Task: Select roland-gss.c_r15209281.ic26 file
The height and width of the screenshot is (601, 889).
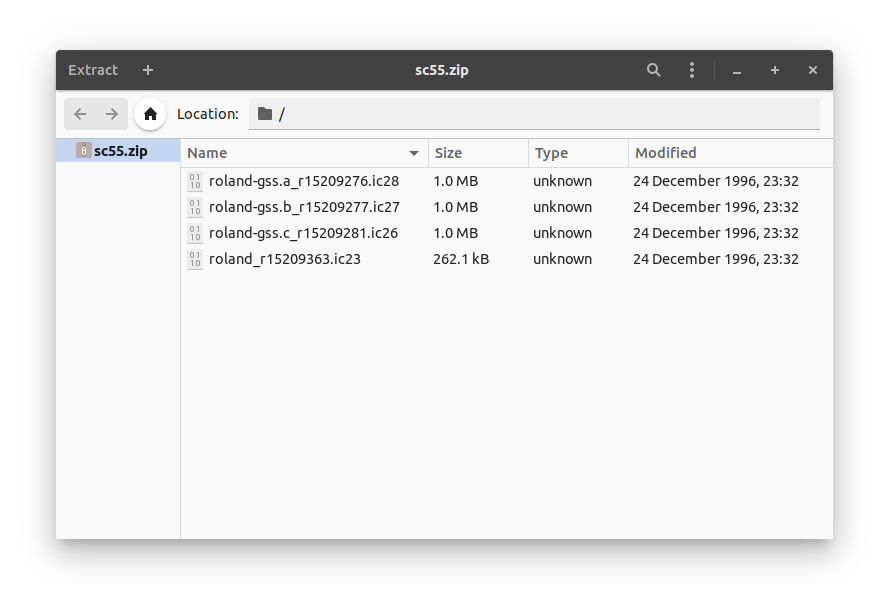Action: (x=304, y=233)
